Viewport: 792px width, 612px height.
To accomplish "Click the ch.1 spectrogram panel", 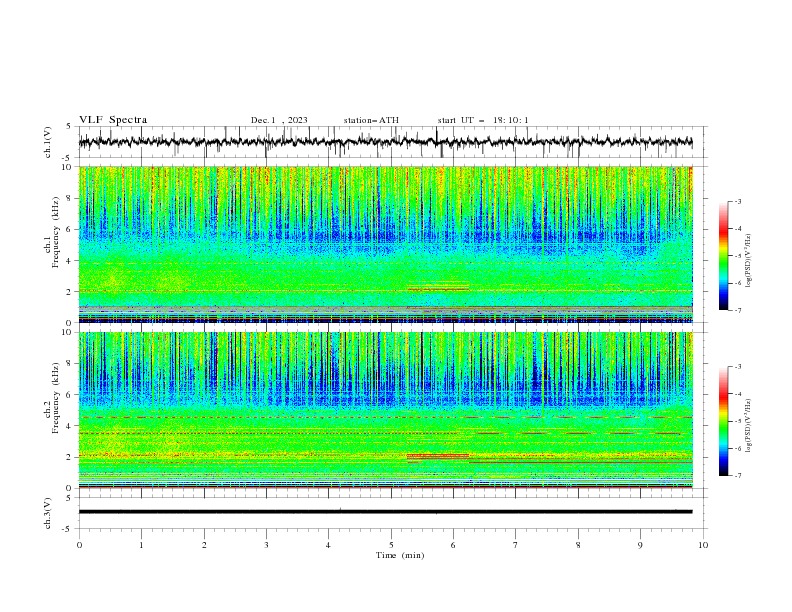I will click(385, 244).
